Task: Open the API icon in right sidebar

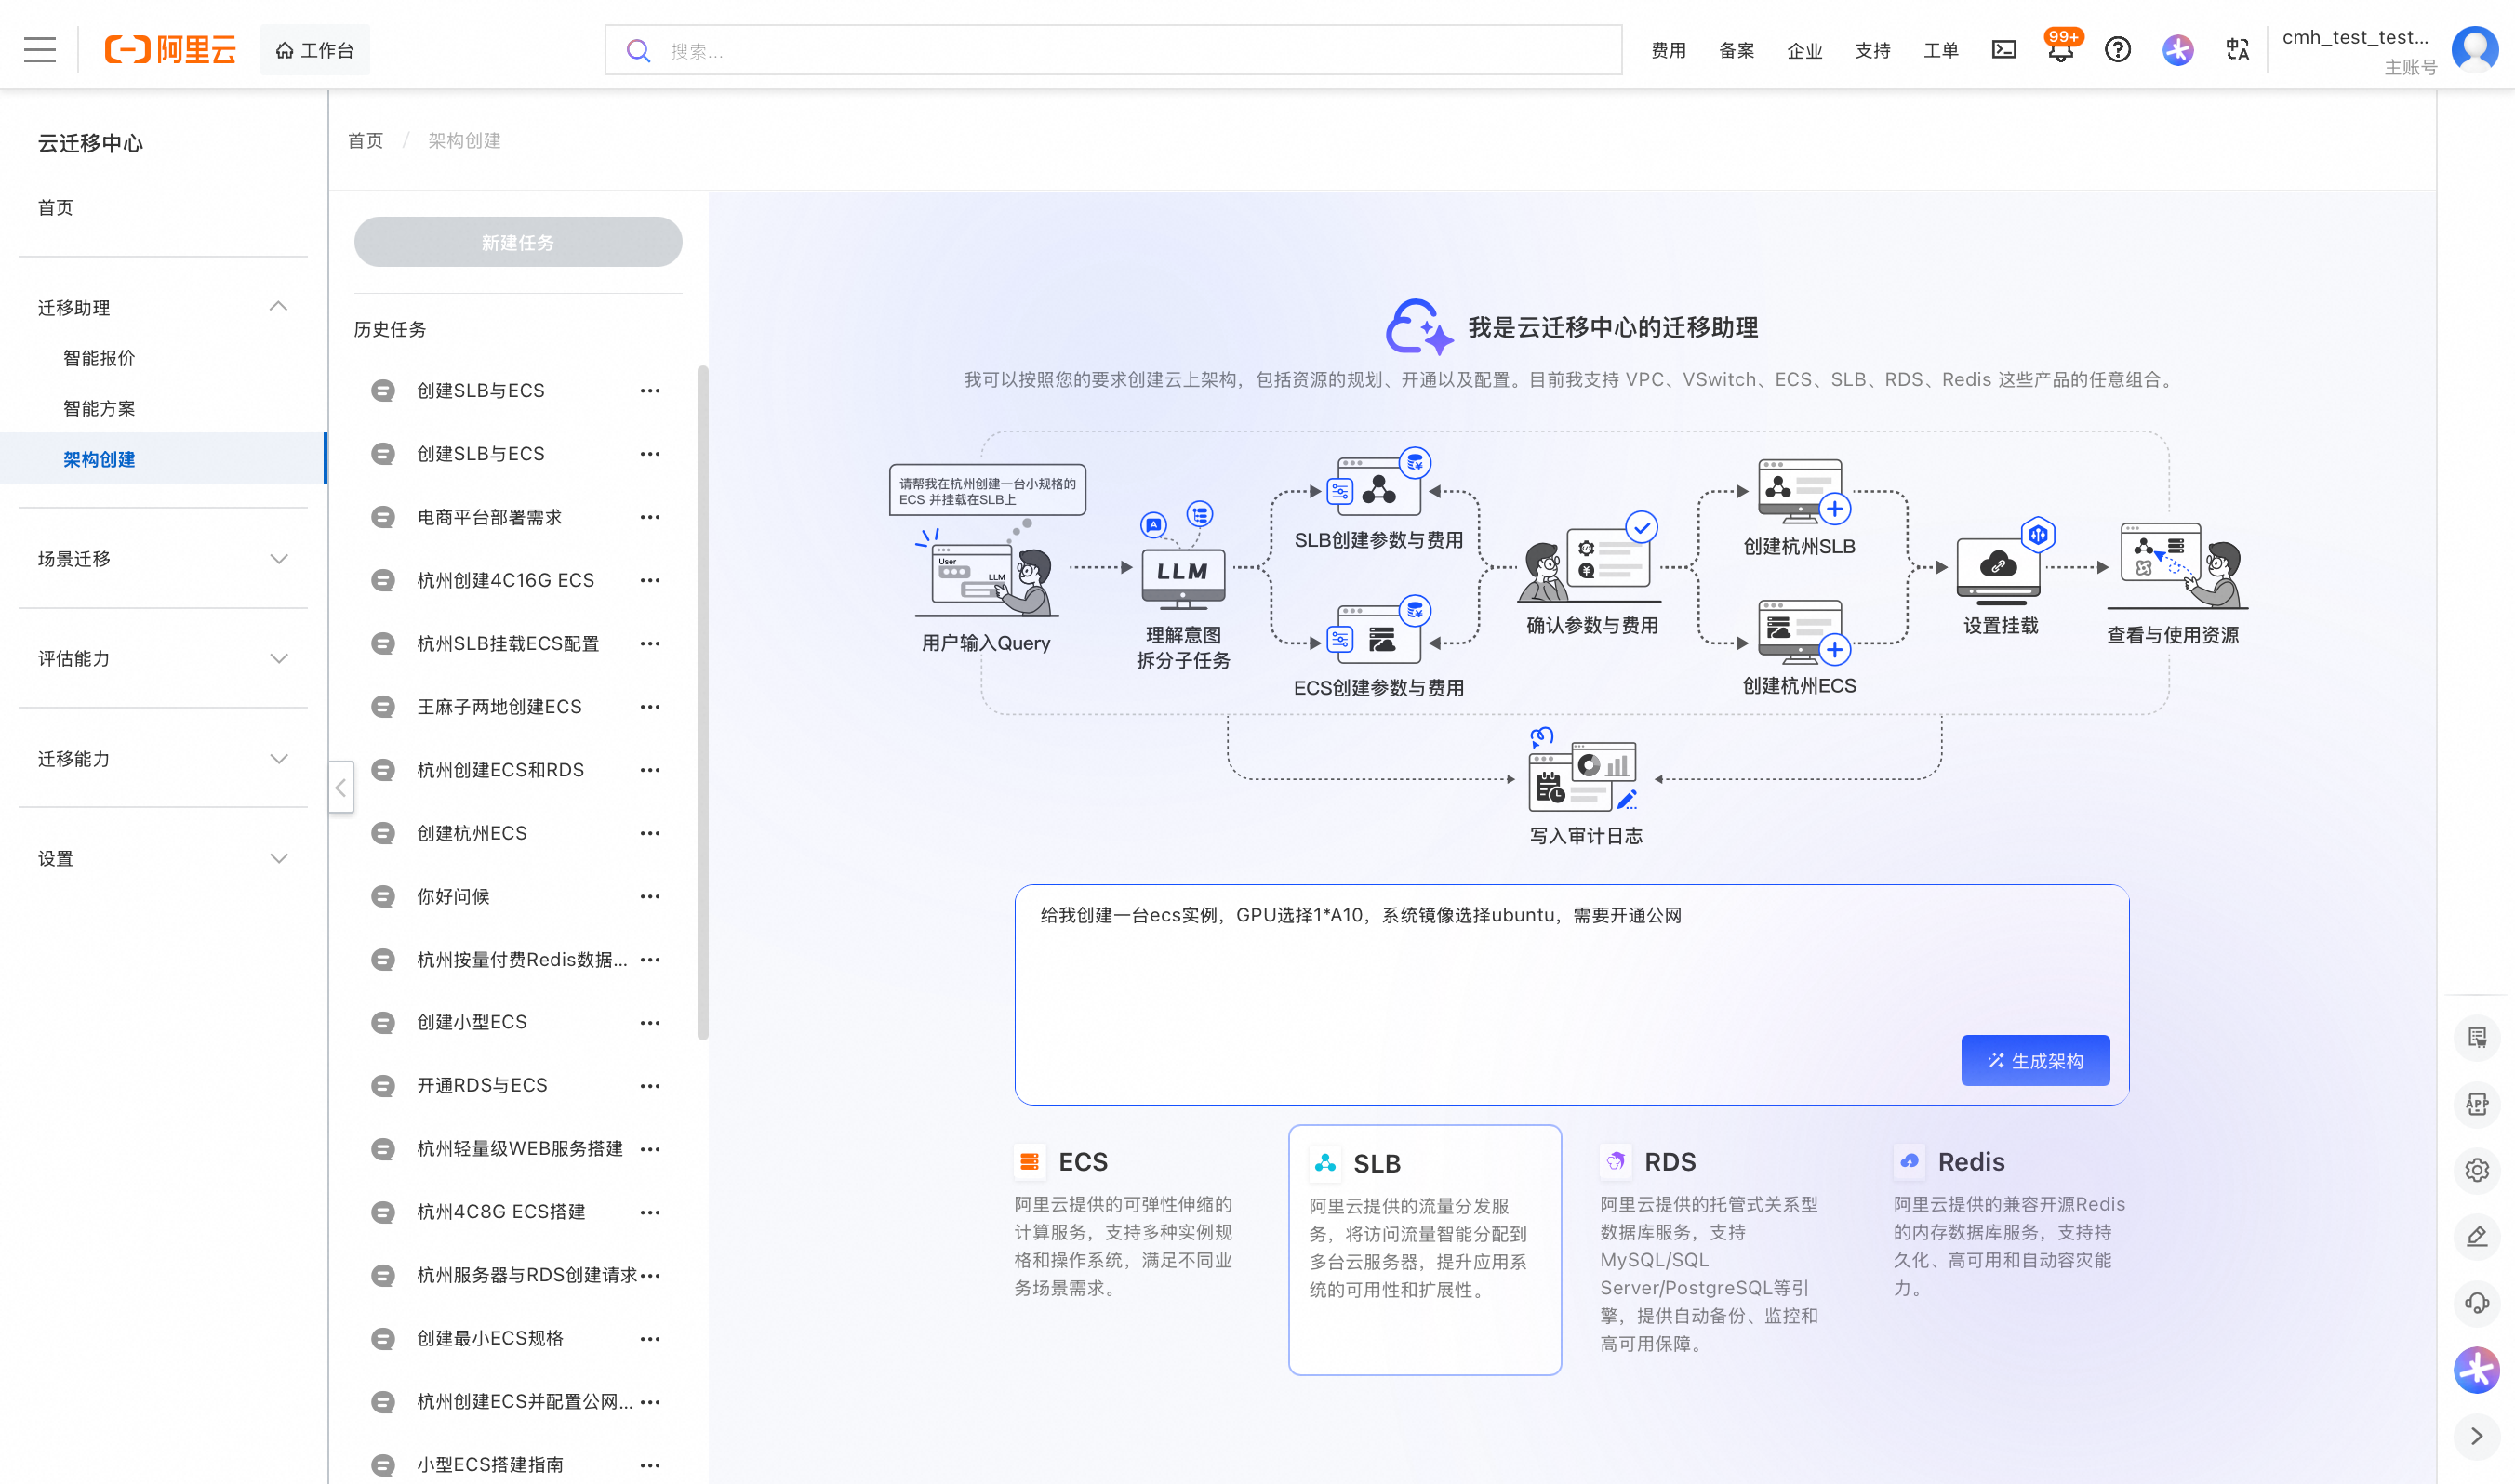Action: (x=2476, y=1104)
